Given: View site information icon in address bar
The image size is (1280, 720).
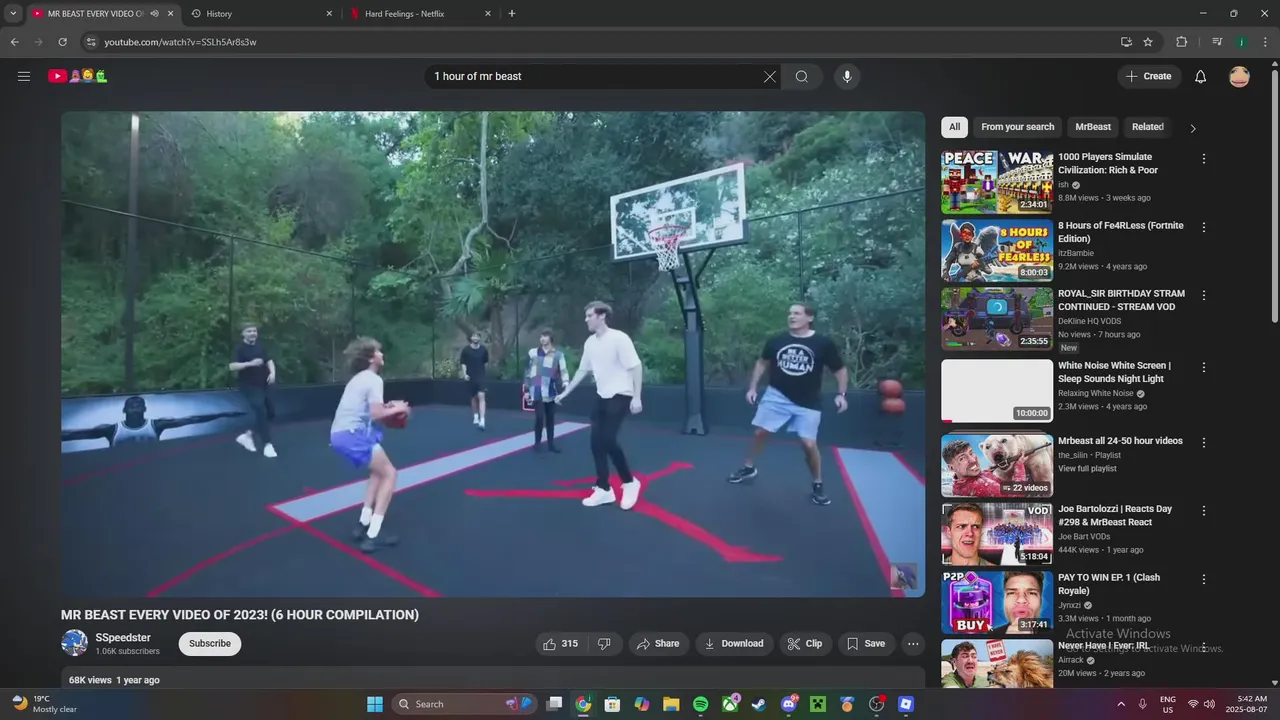Looking at the screenshot, I should (x=91, y=42).
